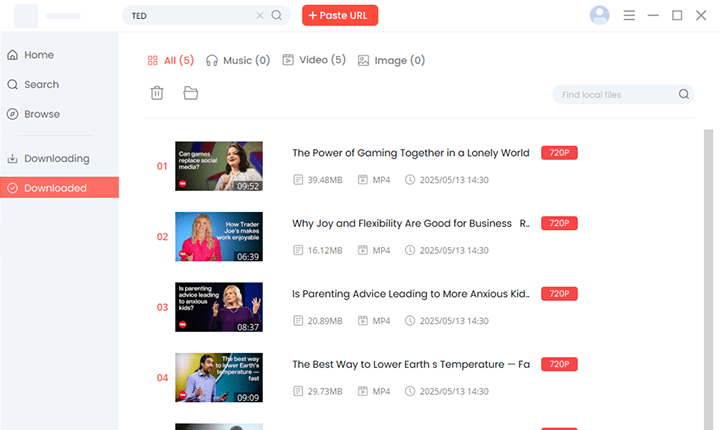Select the All (5) tab
720x430 pixels.
170,60
